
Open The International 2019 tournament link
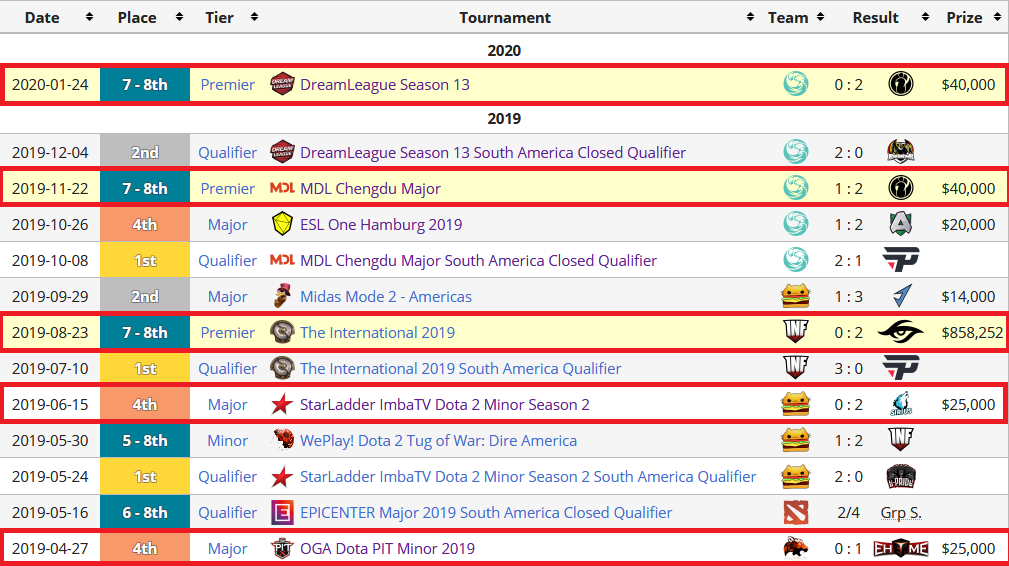coord(377,333)
